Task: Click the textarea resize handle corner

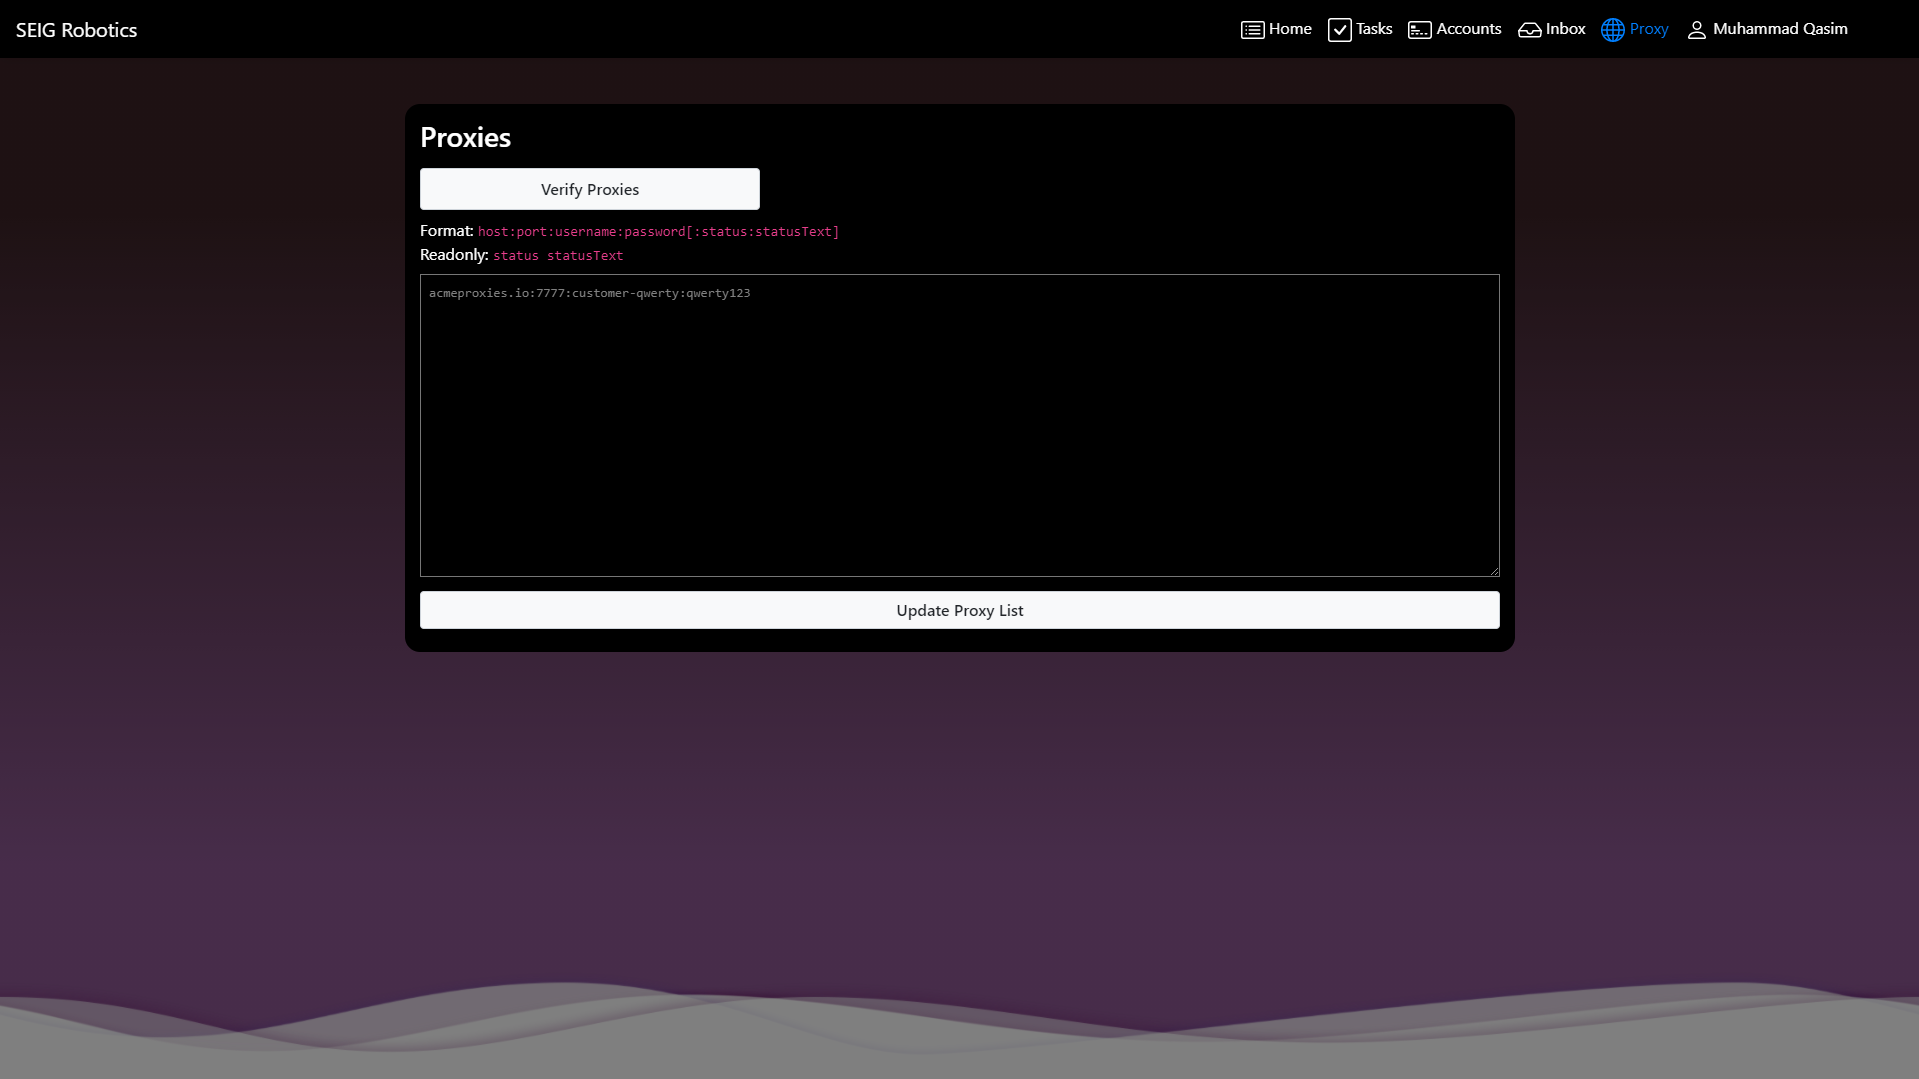Action: (1494, 571)
